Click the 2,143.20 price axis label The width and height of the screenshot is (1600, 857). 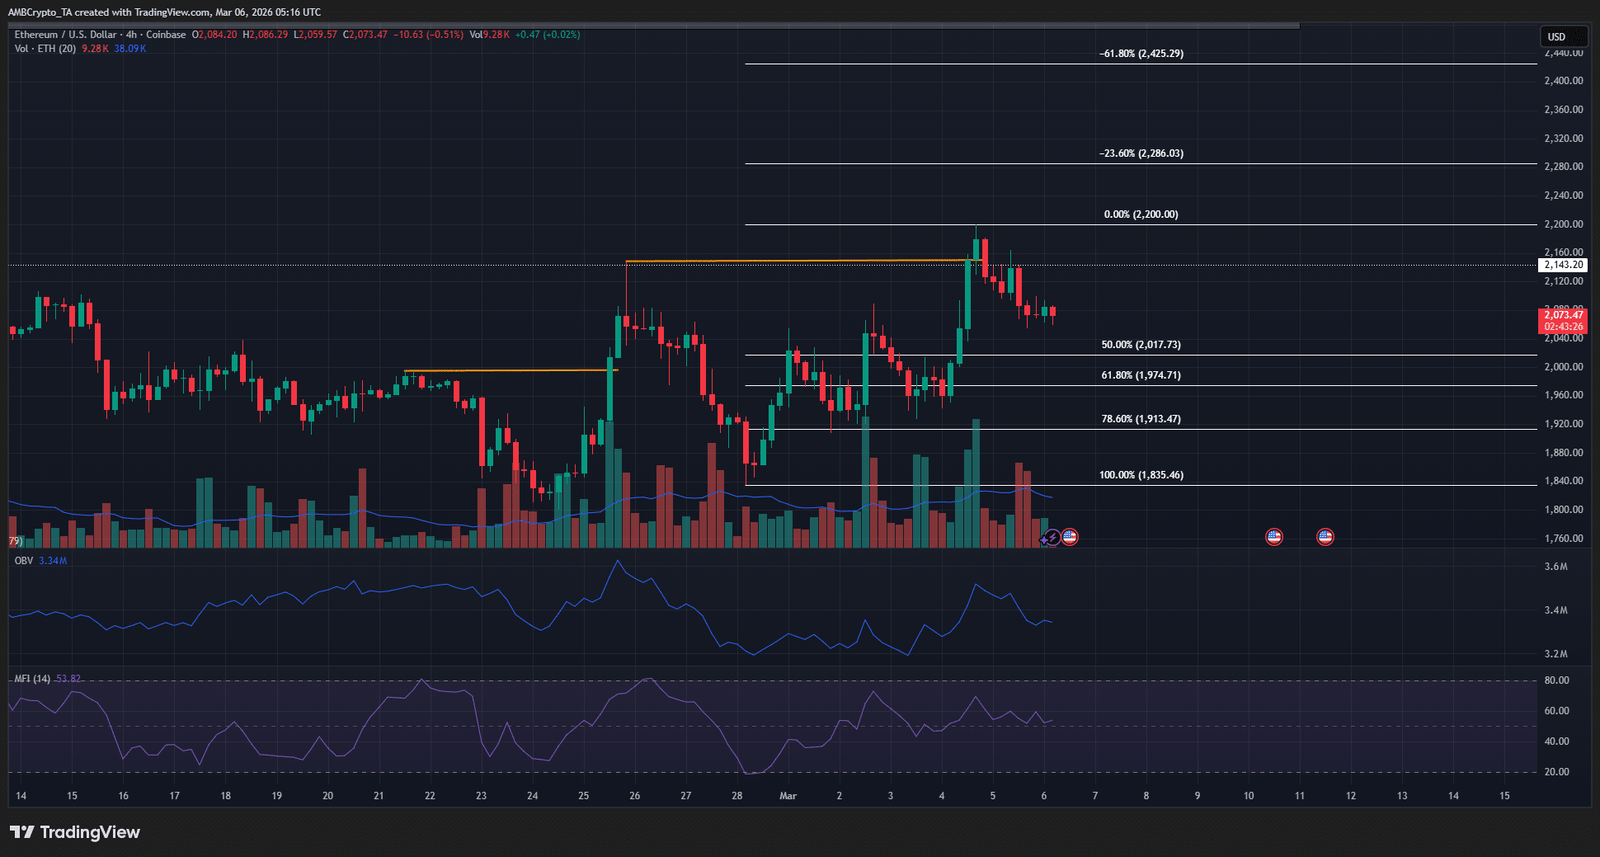1563,265
